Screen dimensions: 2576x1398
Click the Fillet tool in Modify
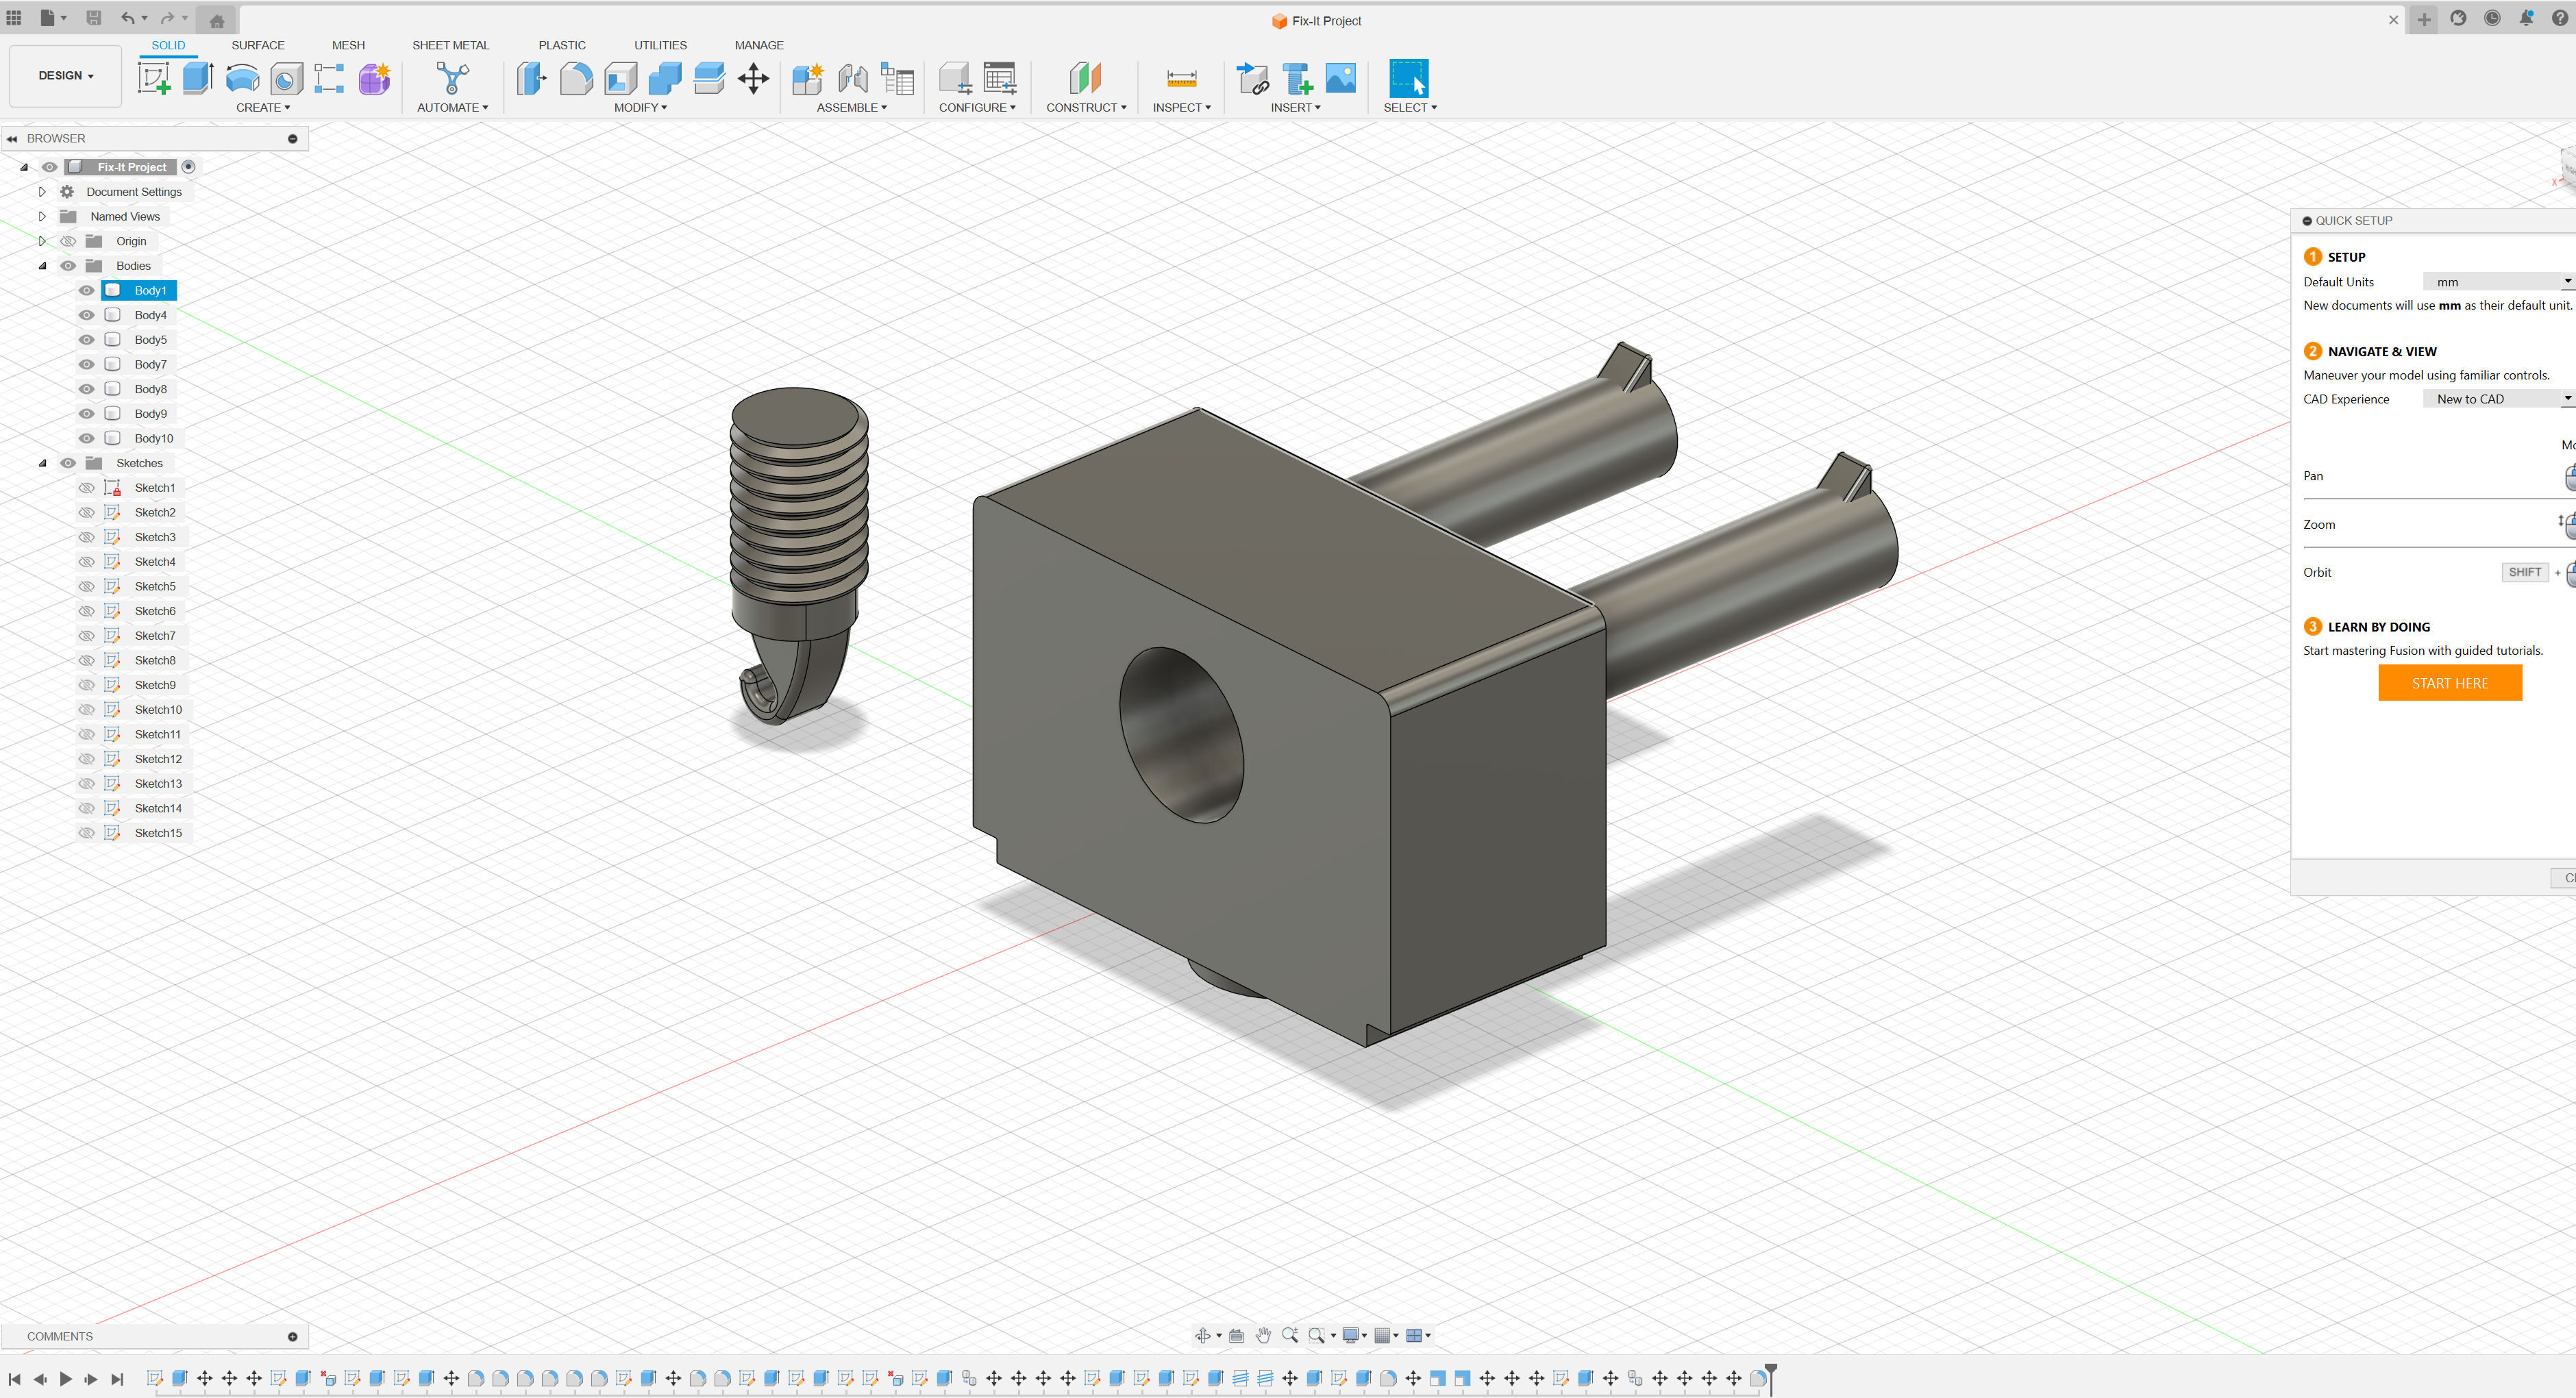click(576, 78)
